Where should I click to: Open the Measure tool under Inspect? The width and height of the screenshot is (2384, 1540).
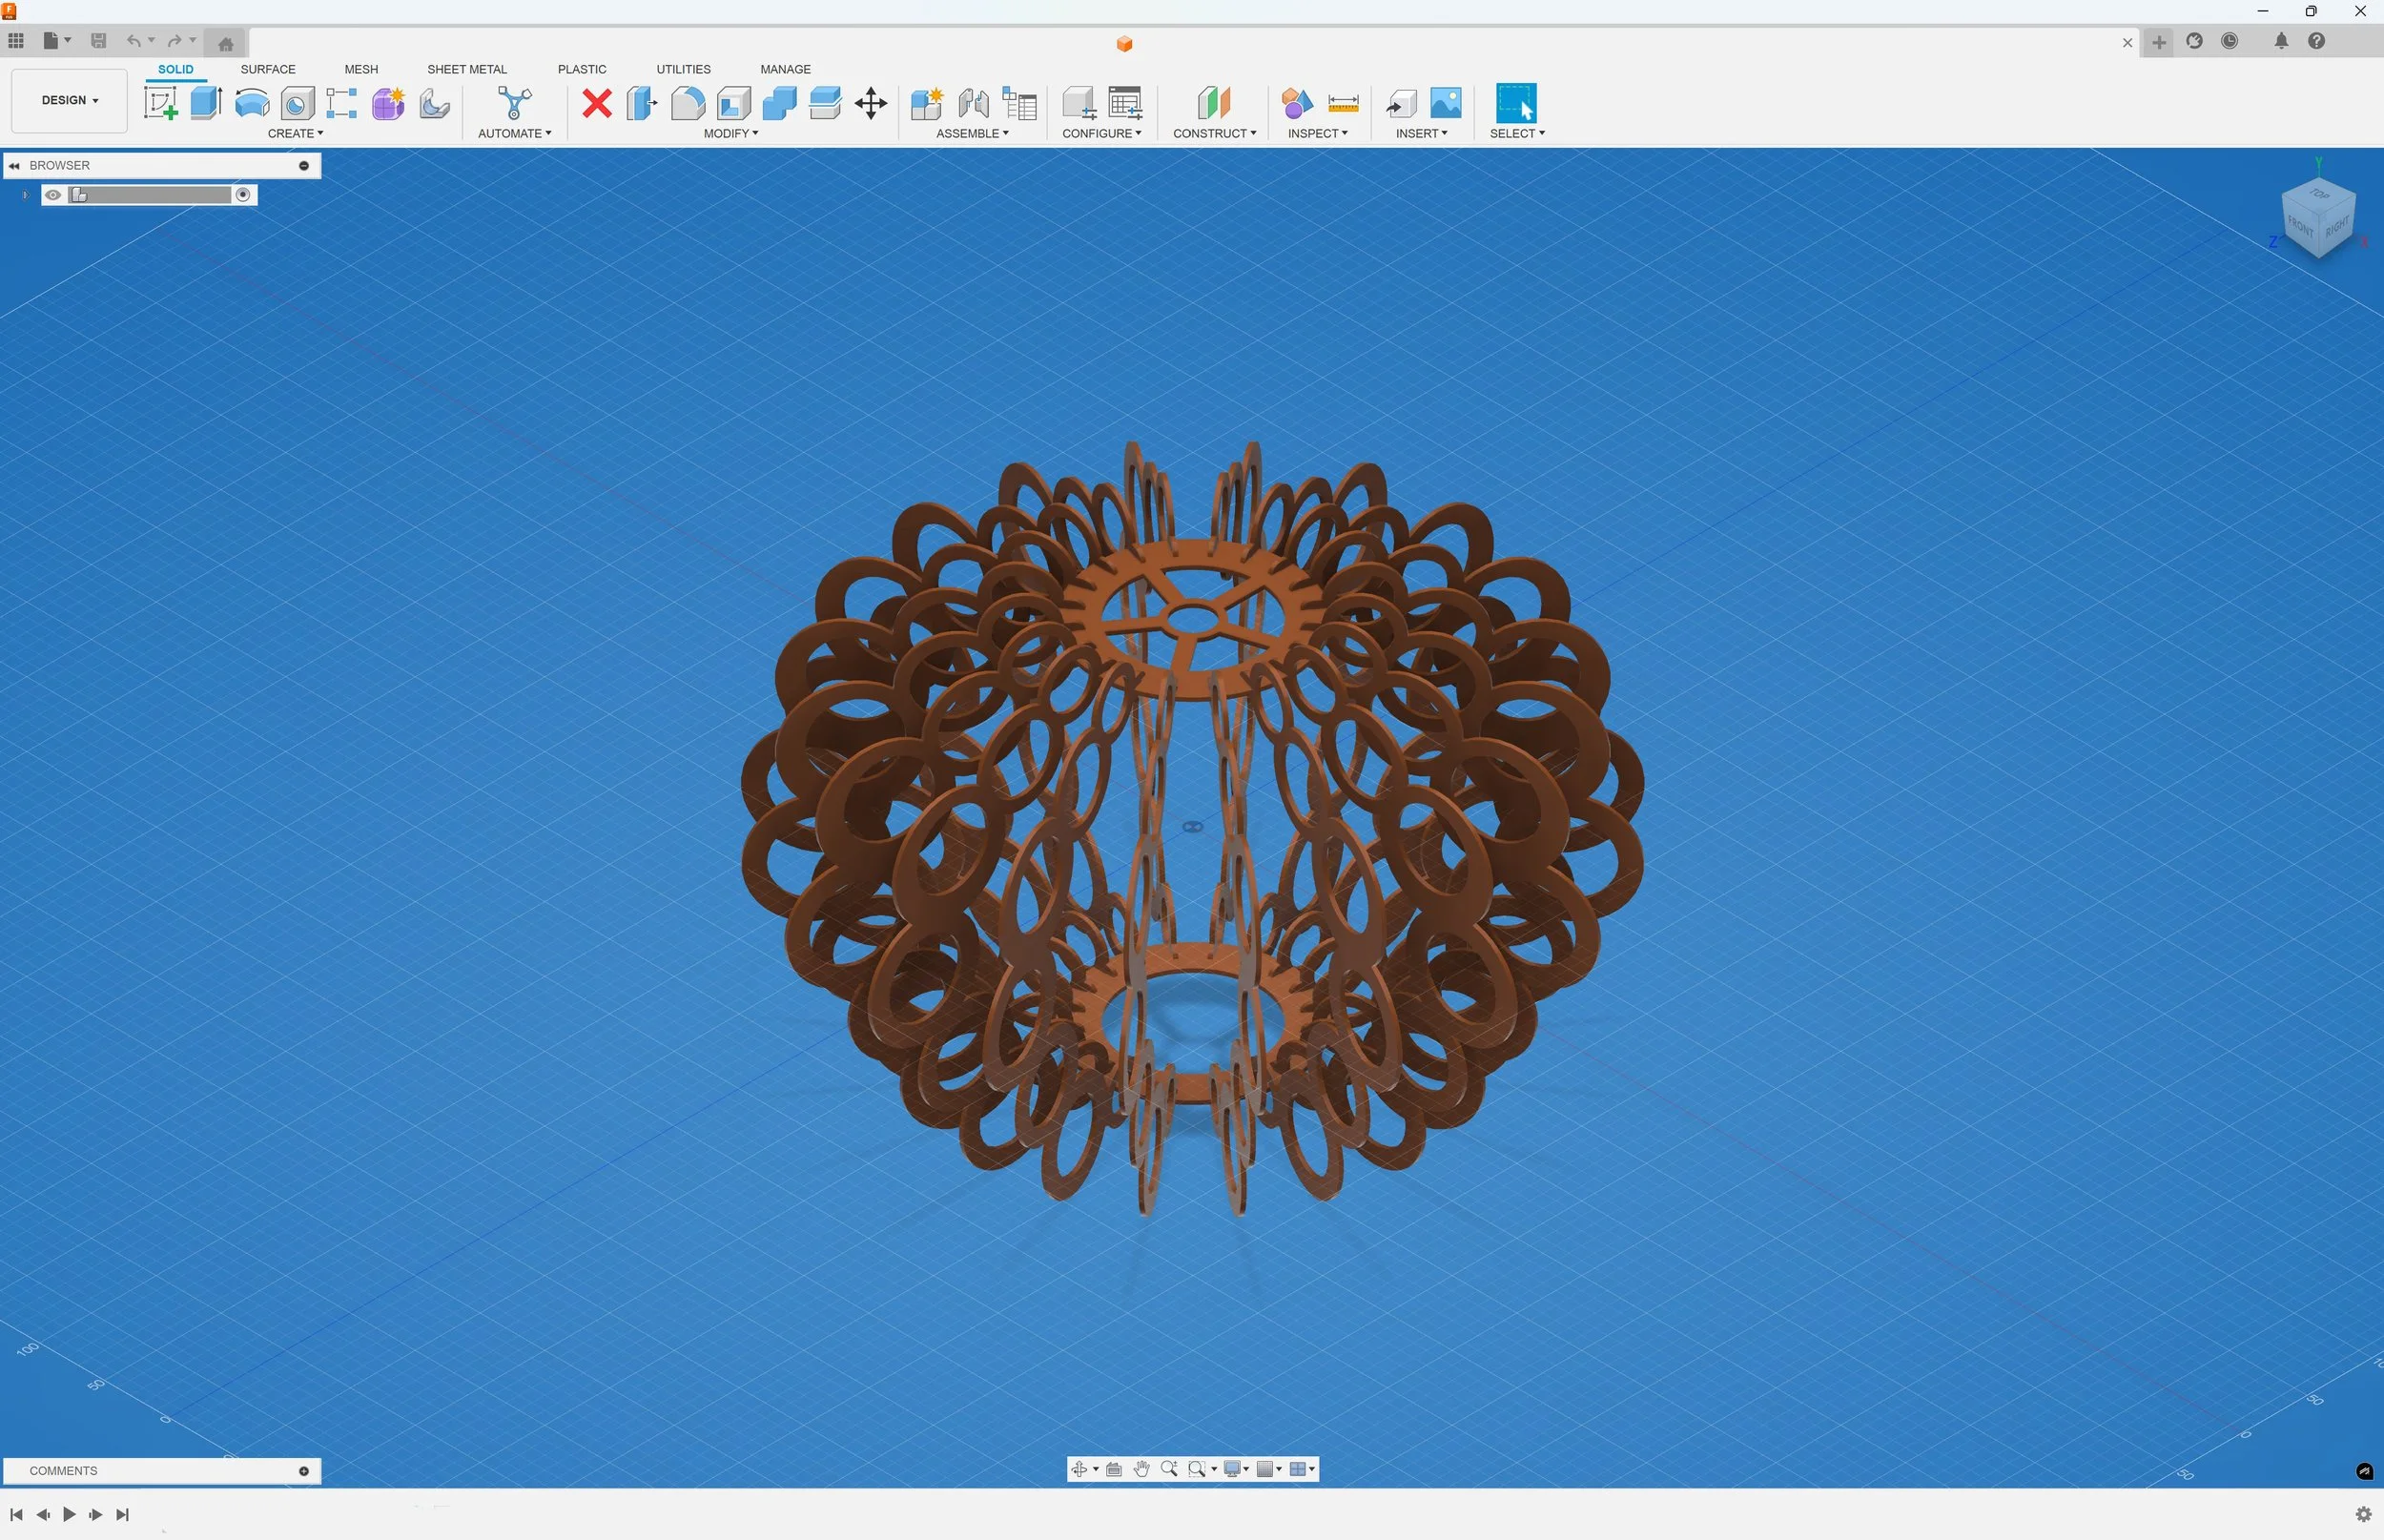tap(1342, 103)
